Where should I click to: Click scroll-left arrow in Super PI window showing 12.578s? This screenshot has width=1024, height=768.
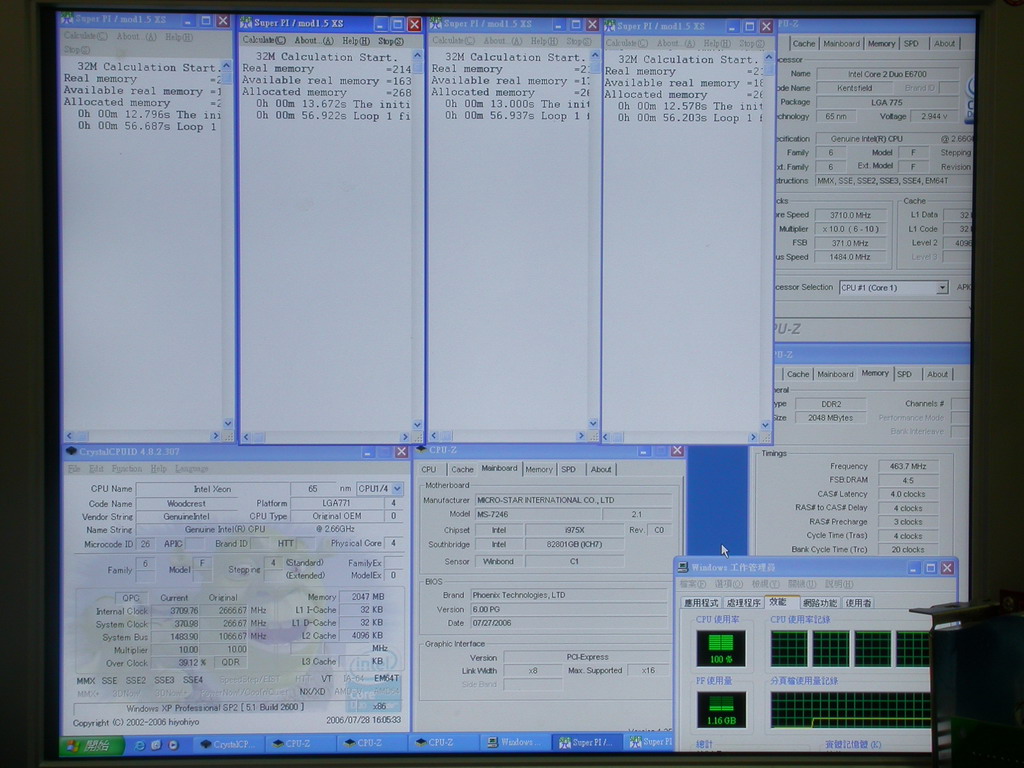(606, 437)
